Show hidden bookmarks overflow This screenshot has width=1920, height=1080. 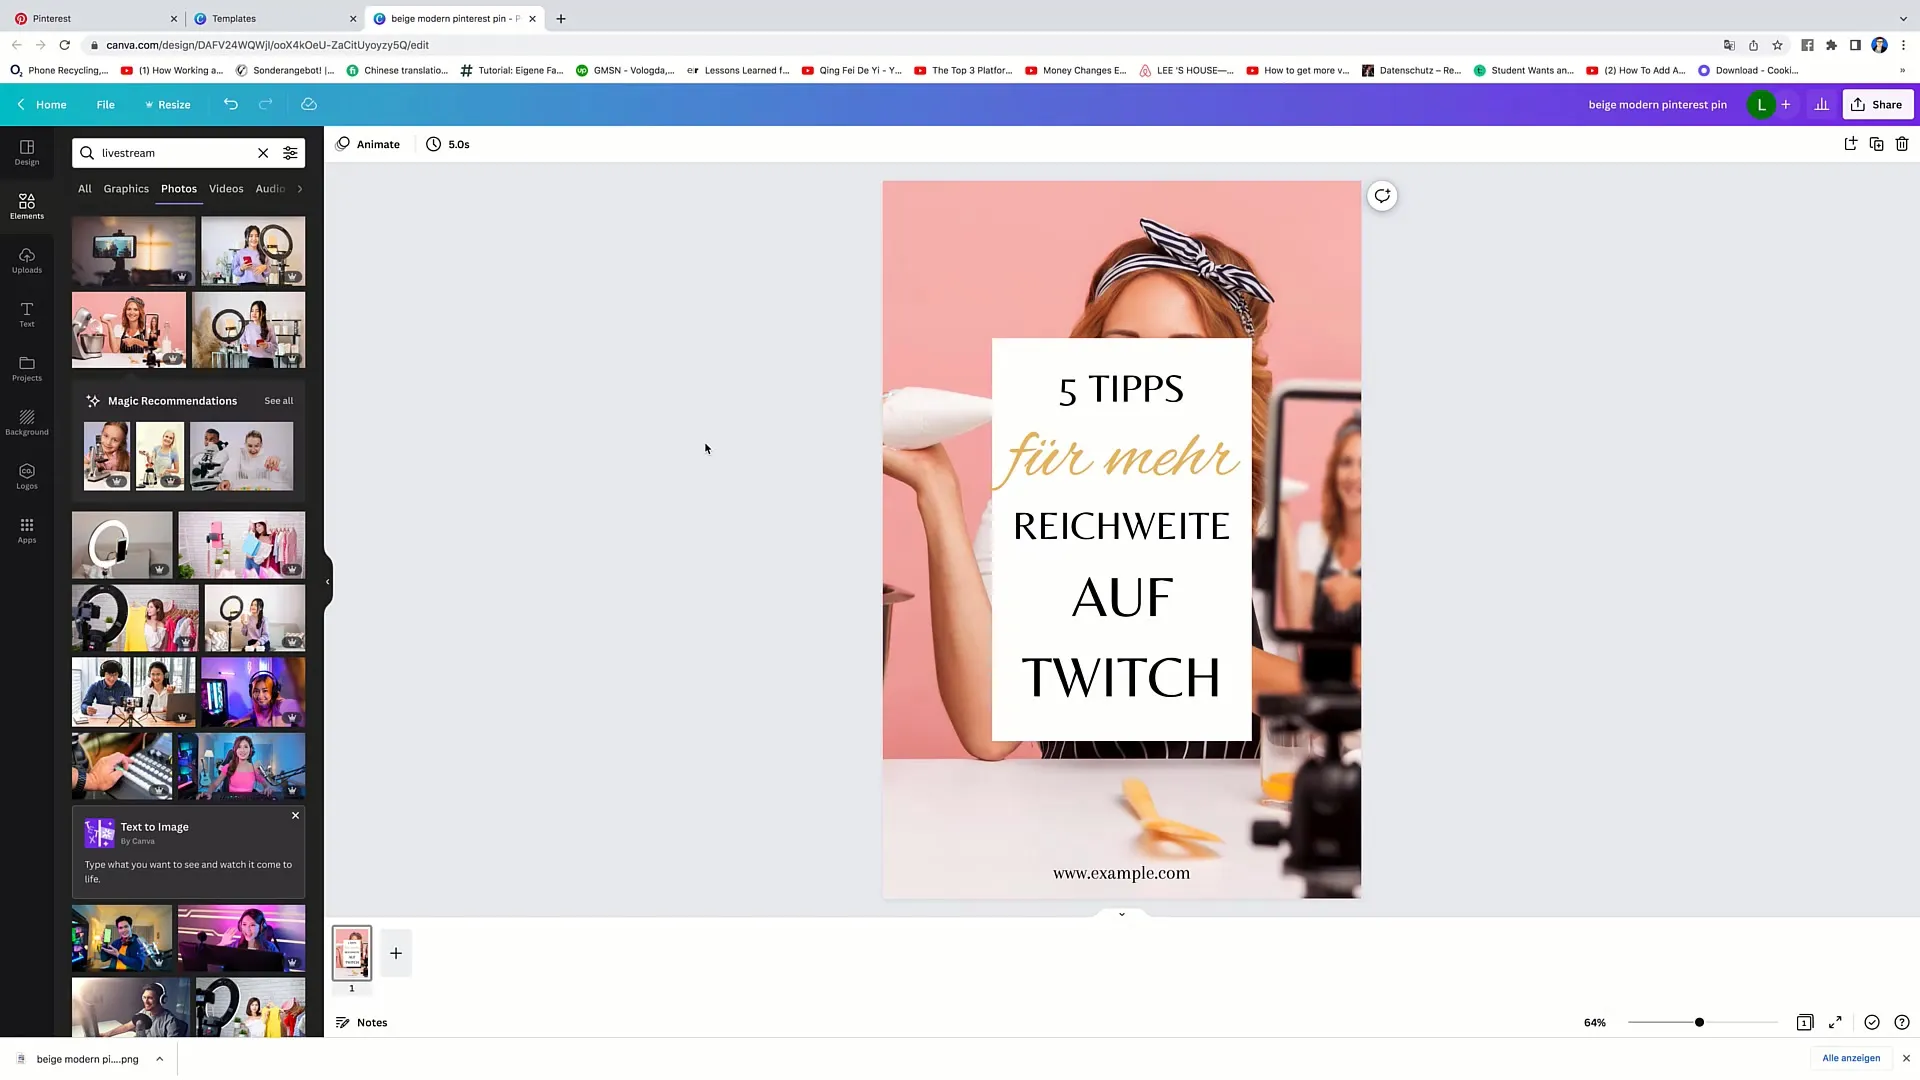(1902, 70)
